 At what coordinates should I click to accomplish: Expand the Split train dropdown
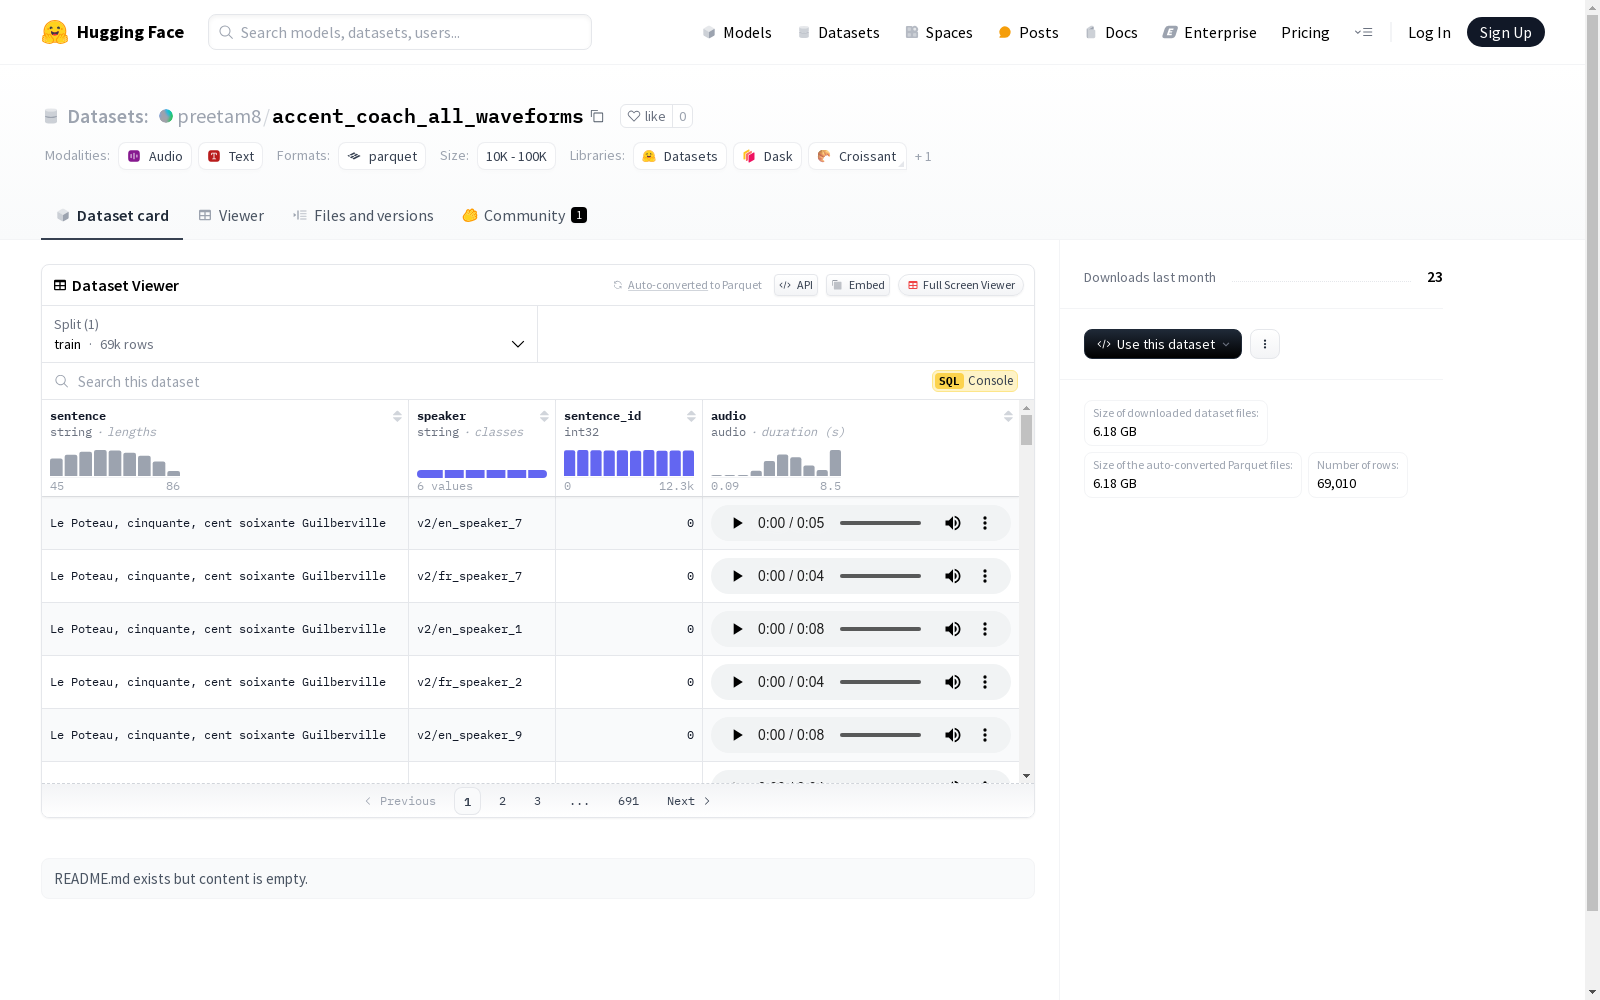(x=290, y=334)
